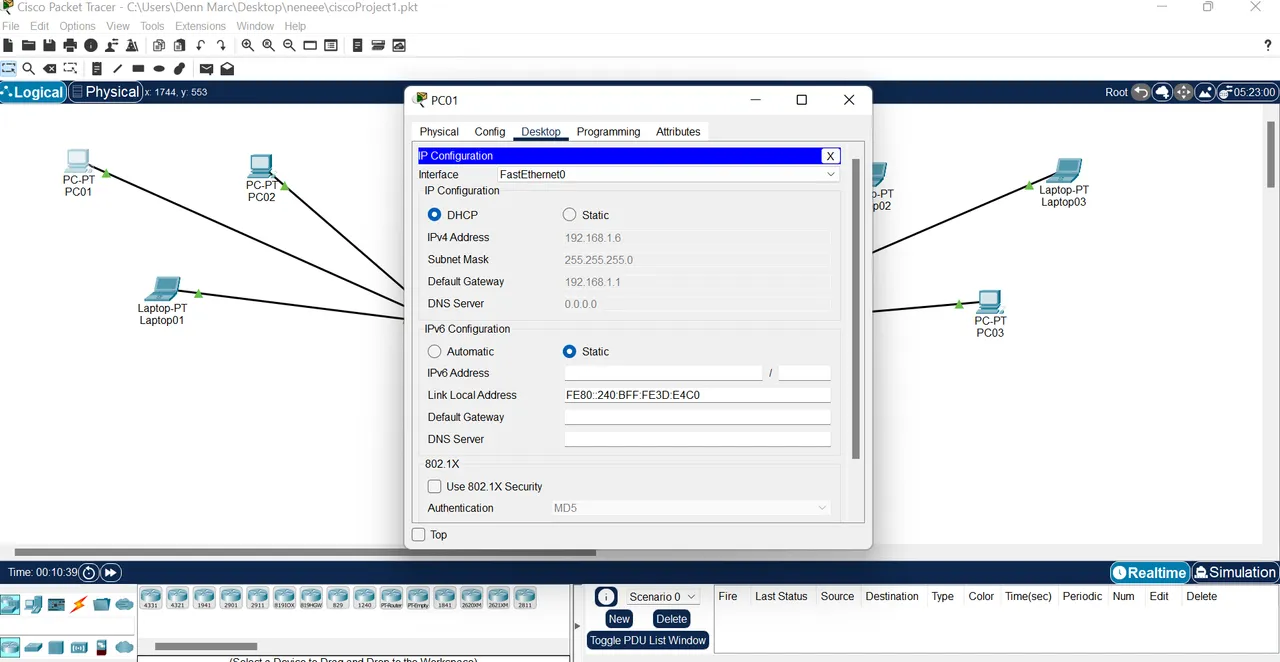Open the Physical tab in PC01
1280x662 pixels.
click(439, 132)
